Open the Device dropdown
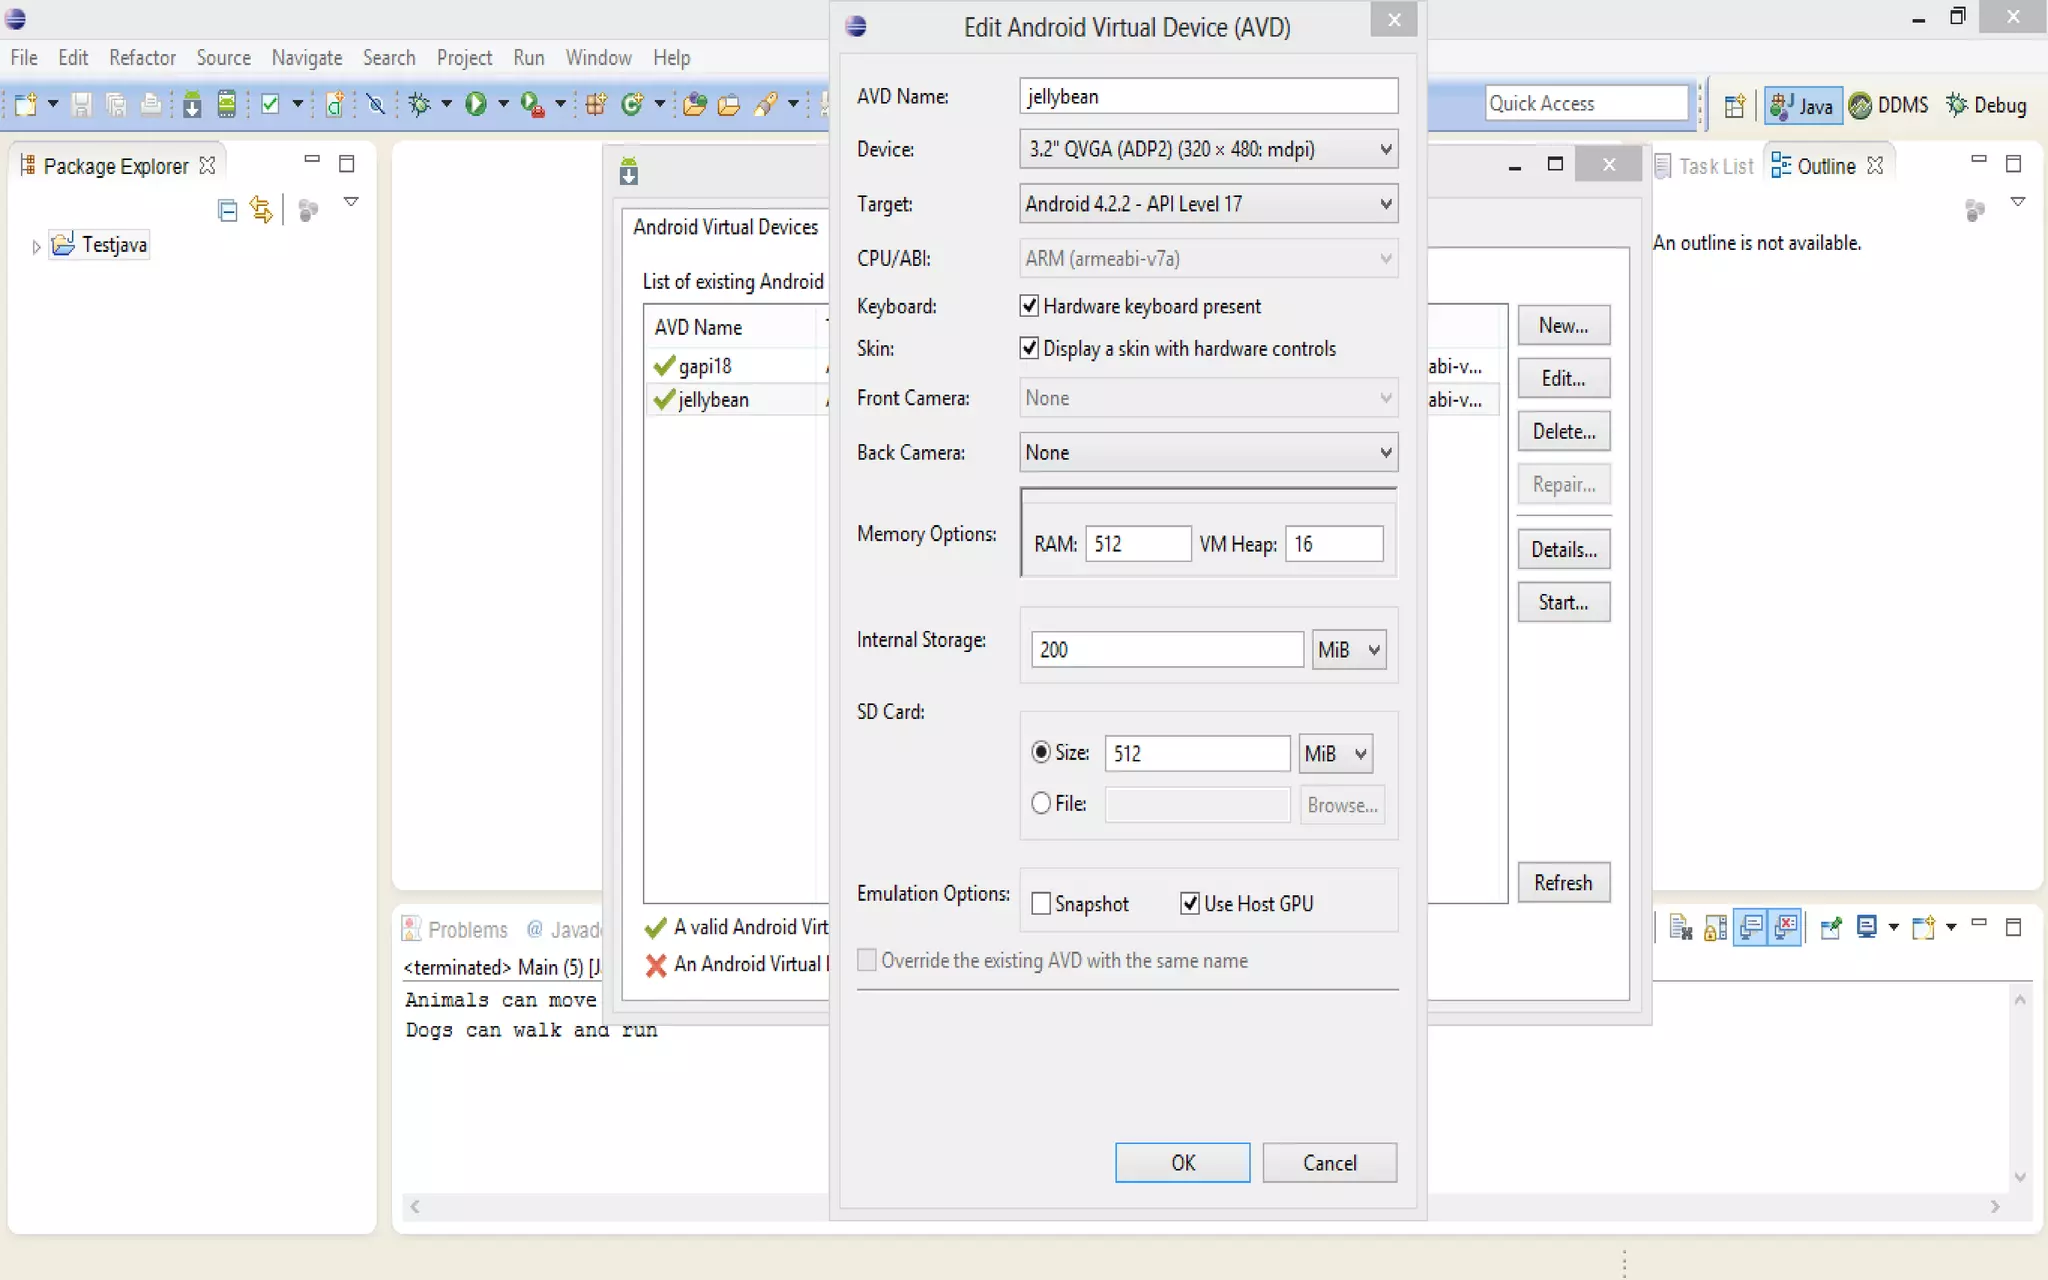Image resolution: width=2048 pixels, height=1280 pixels. click(1208, 149)
